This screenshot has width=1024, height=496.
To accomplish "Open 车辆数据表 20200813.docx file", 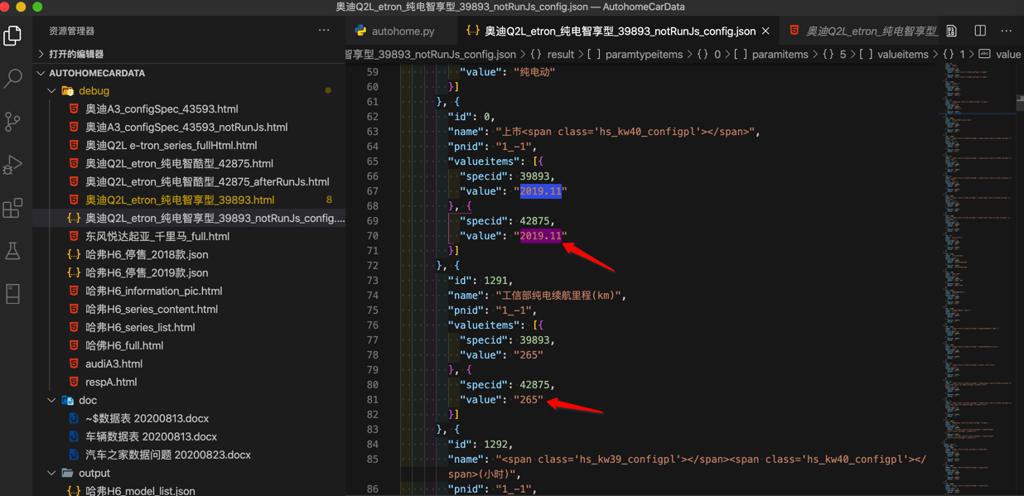I will coord(151,437).
